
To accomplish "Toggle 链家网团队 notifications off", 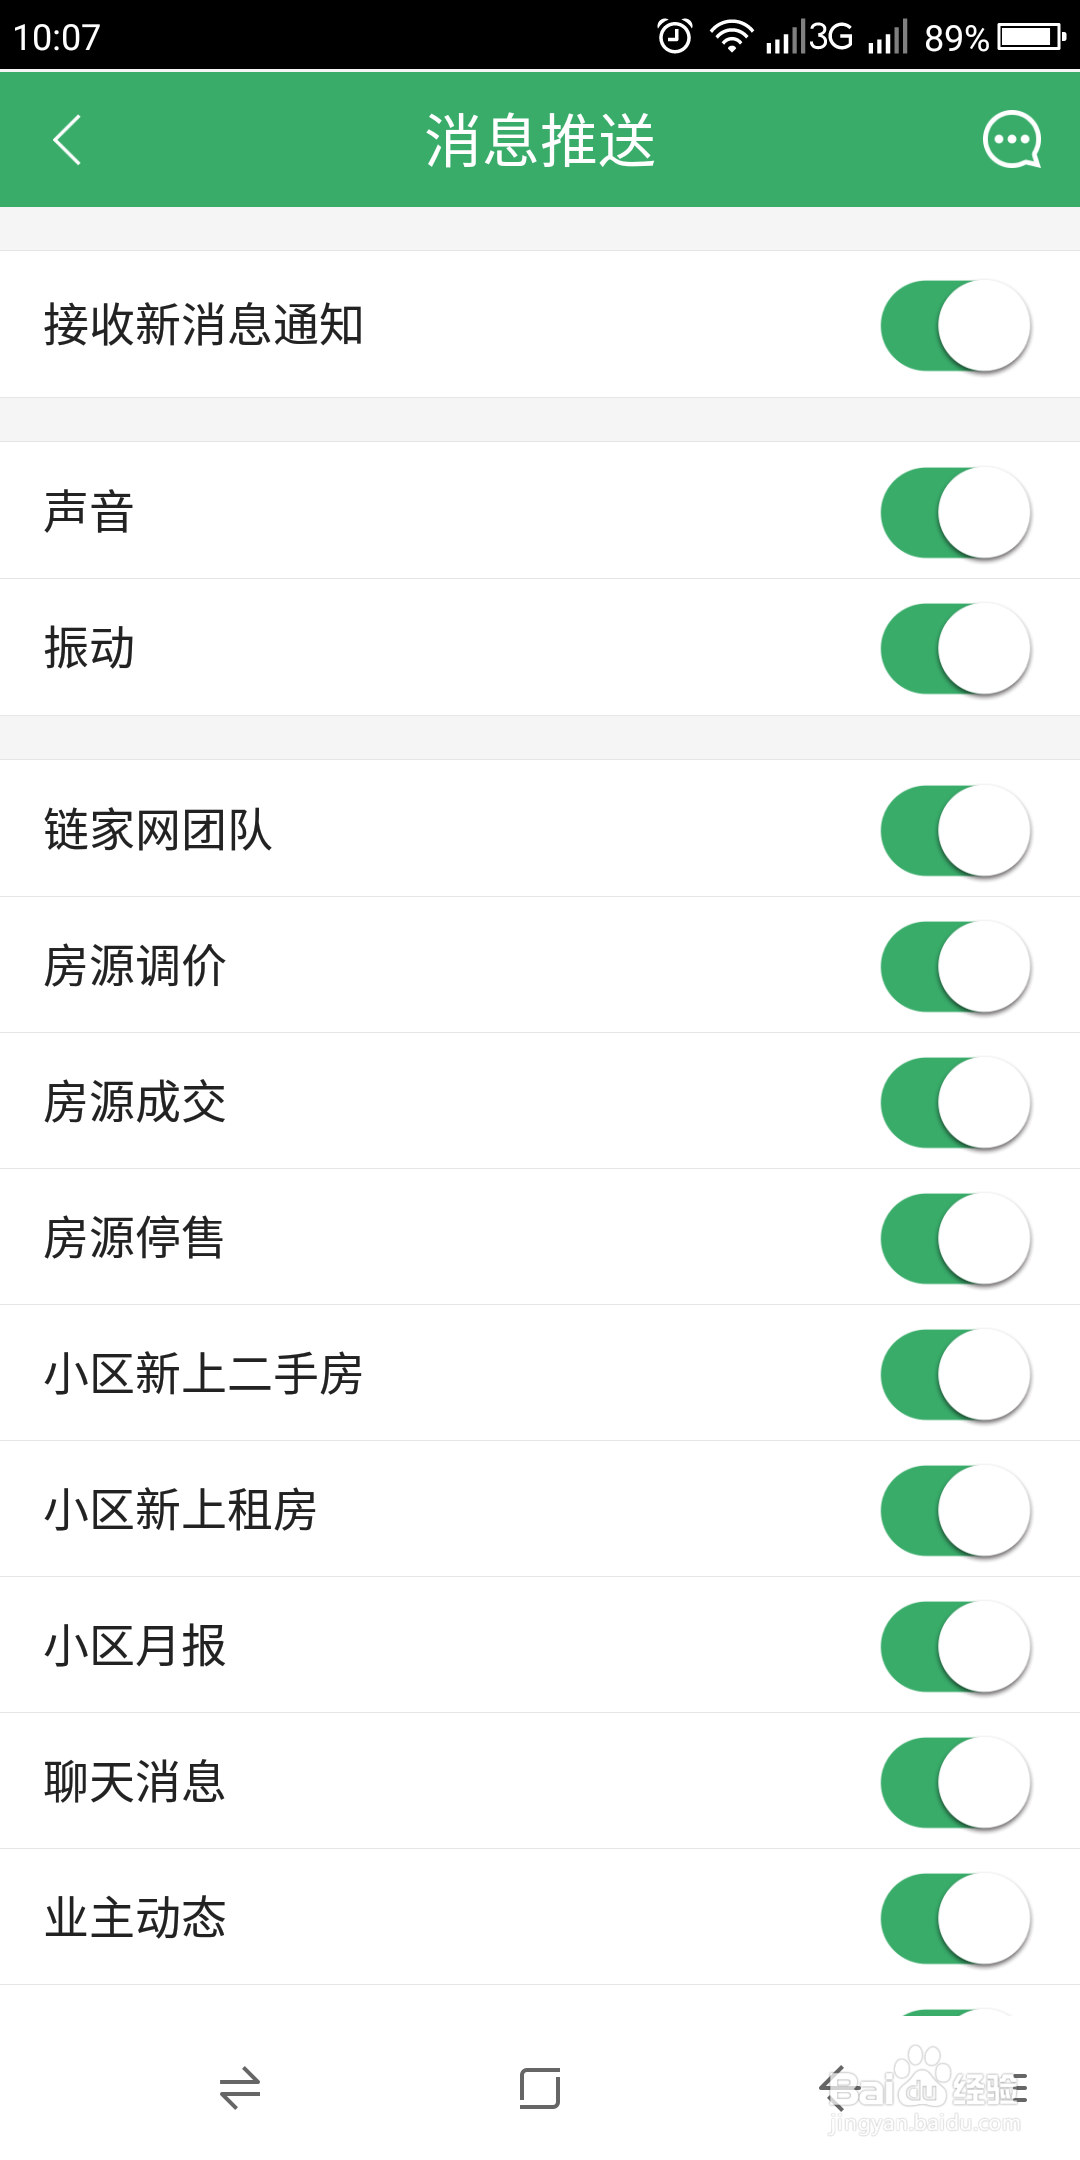I will point(956,830).
